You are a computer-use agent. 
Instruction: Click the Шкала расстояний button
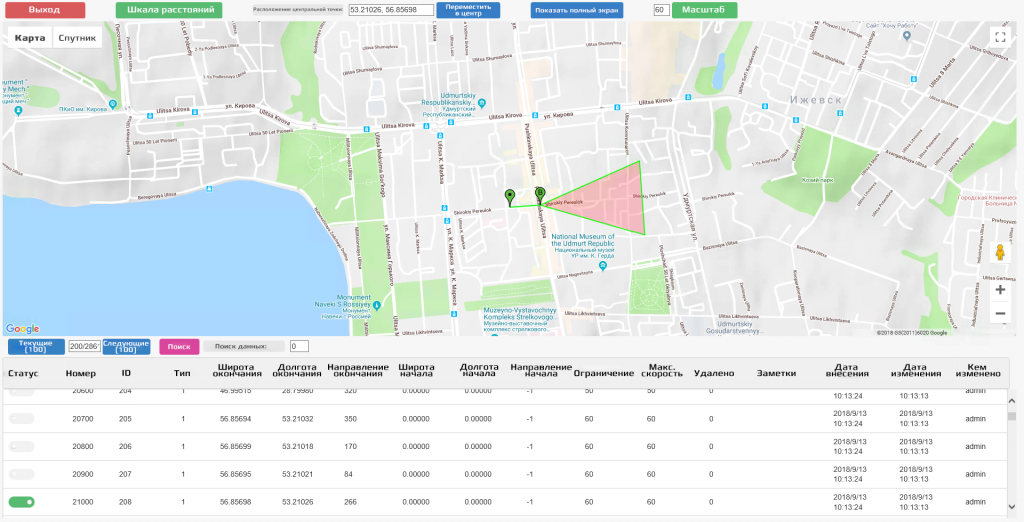click(168, 9)
